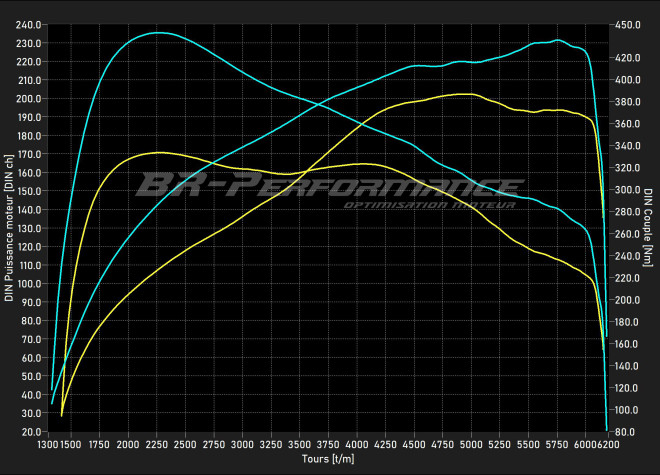Viewport: 660px width, 475px height.
Task: Click the 4000 tick on the rpm axis
Action: [x=358, y=444]
